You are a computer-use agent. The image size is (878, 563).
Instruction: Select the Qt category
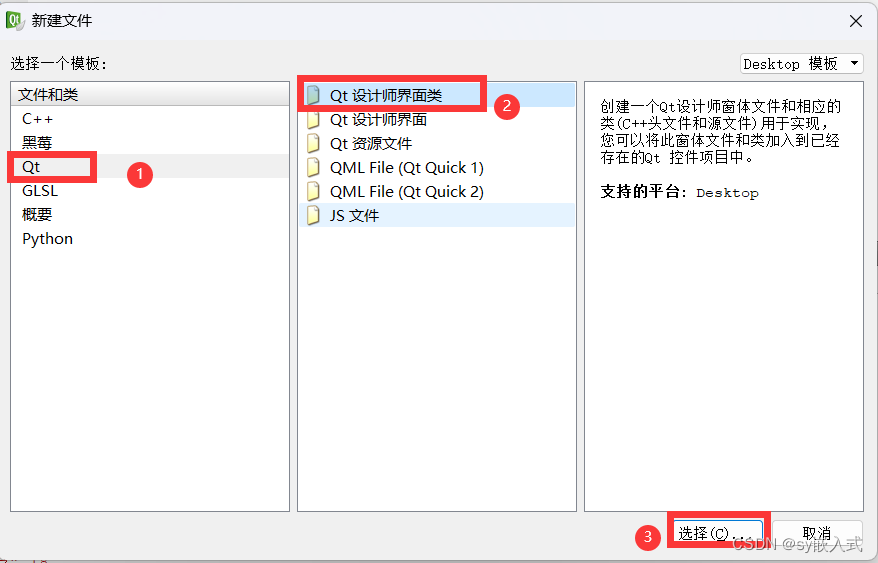[150, 166]
